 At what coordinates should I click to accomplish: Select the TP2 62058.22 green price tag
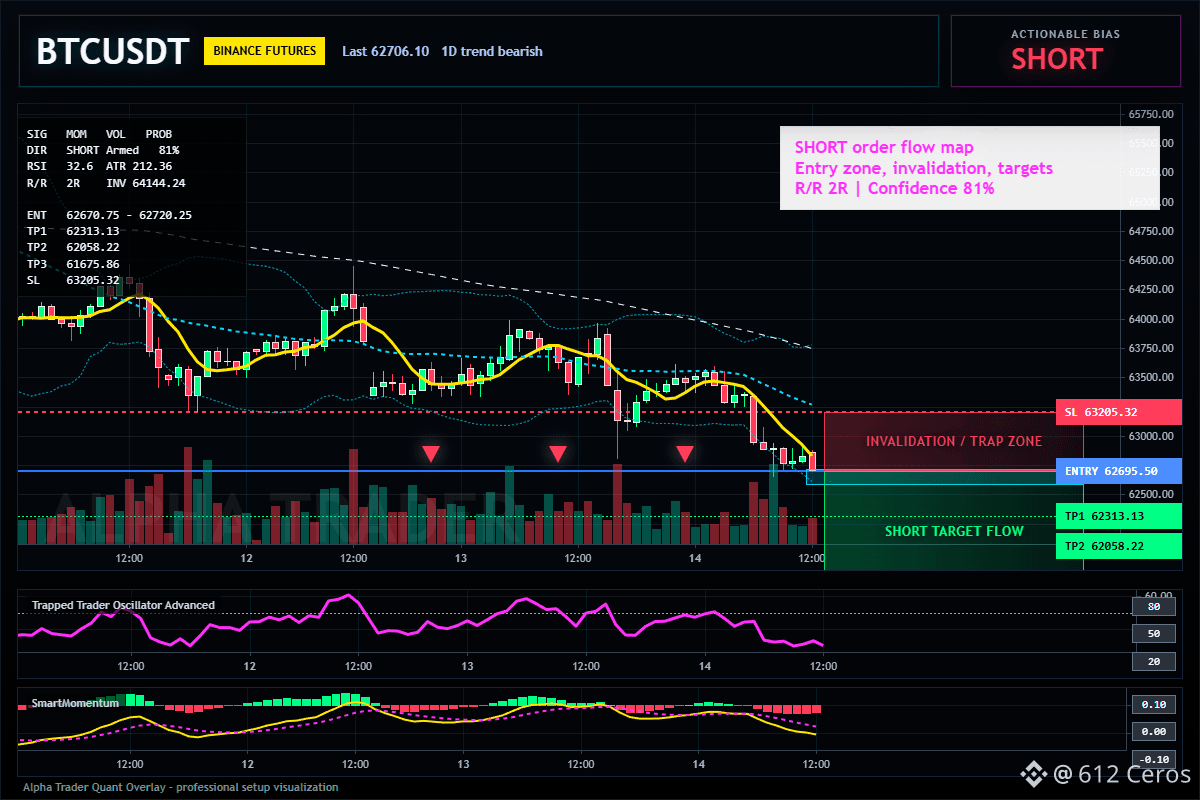click(x=1118, y=546)
